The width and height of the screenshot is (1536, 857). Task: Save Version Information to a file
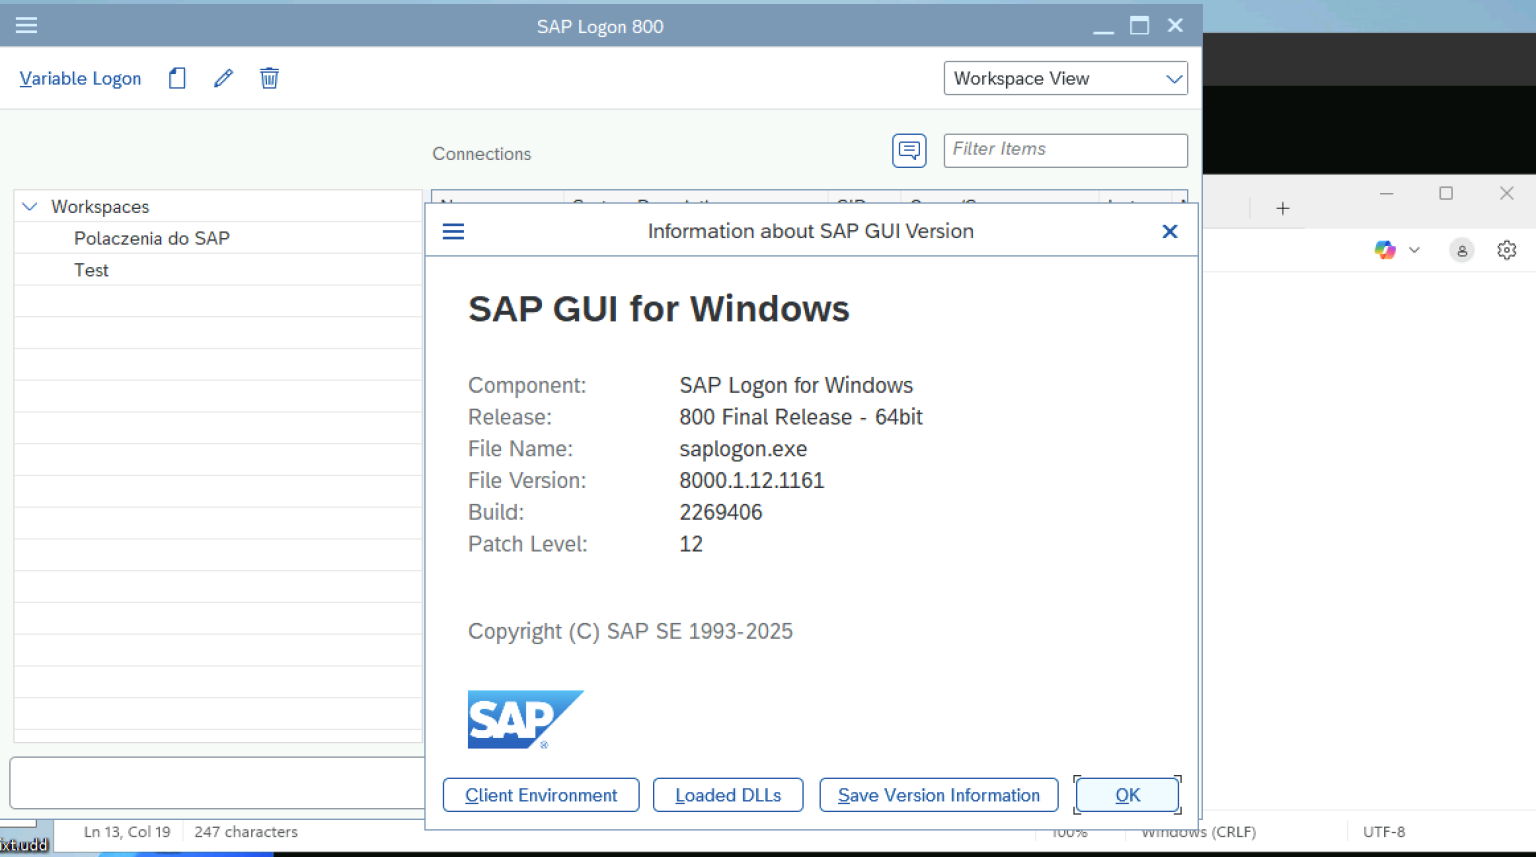(938, 795)
